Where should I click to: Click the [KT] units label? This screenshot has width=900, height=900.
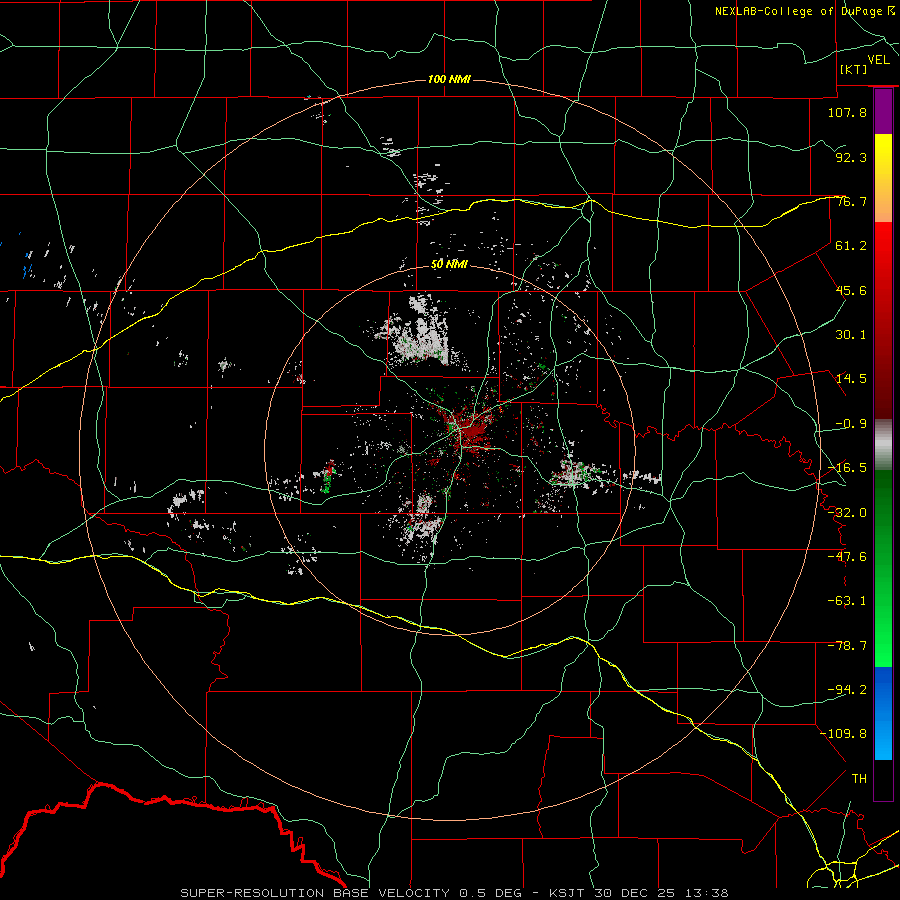coord(854,69)
